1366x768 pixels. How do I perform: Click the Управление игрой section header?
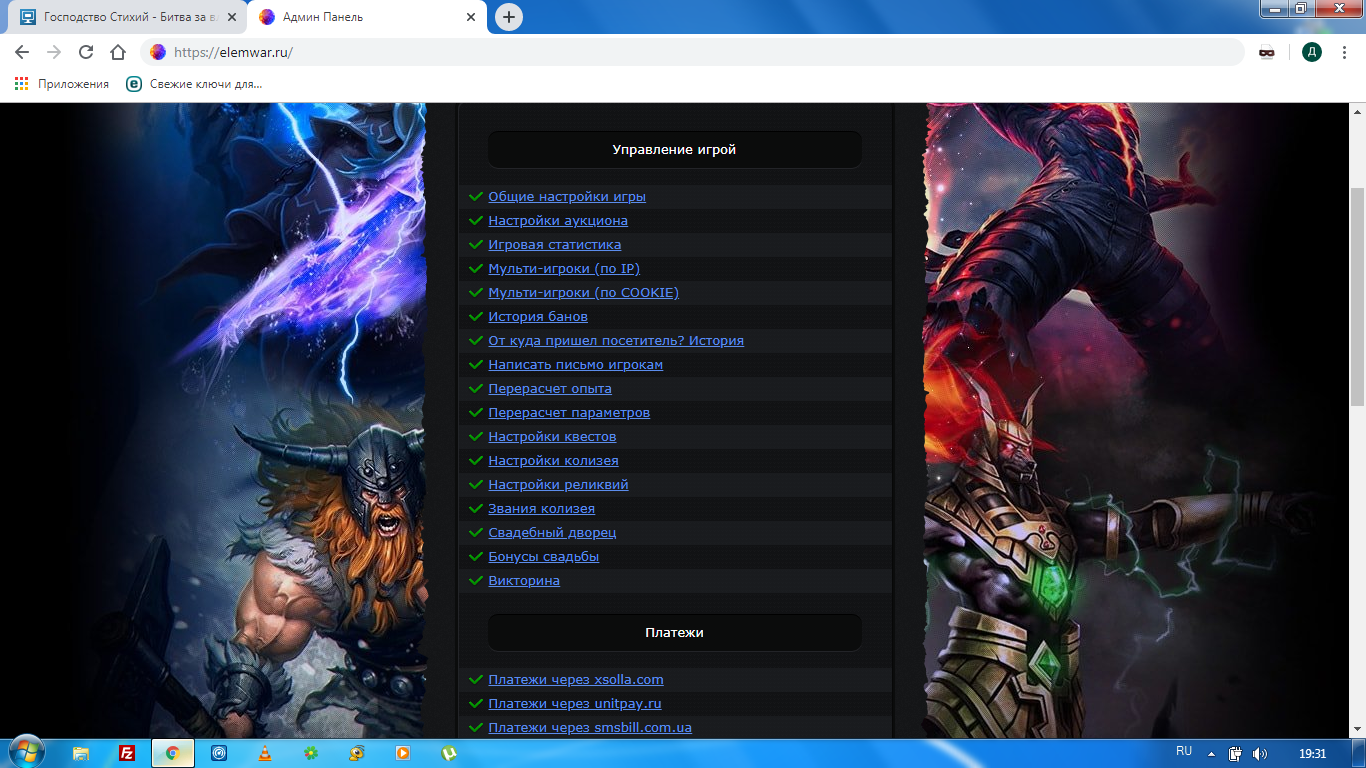pos(674,150)
